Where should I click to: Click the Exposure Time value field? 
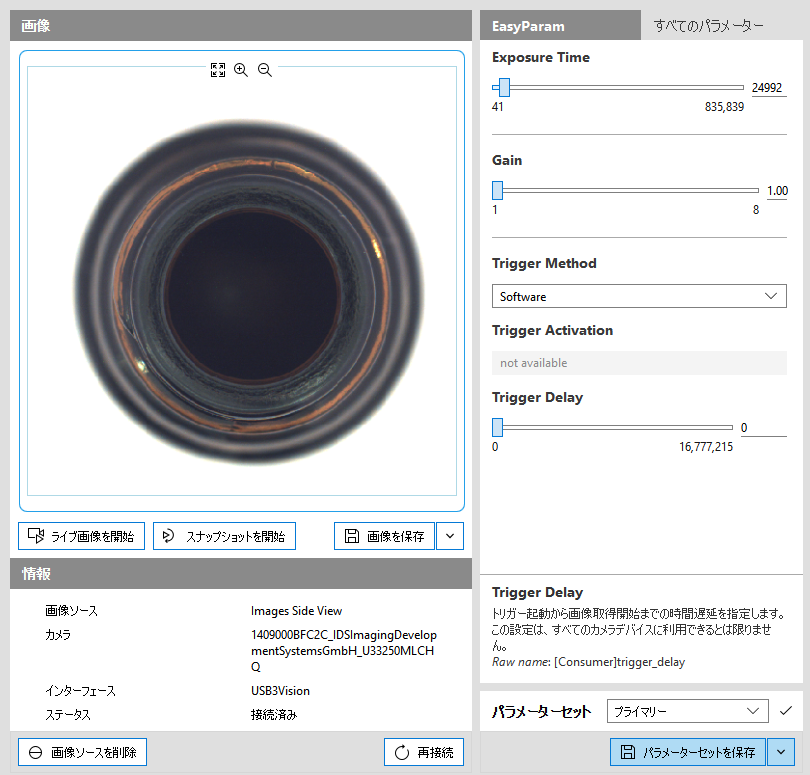[x=767, y=87]
